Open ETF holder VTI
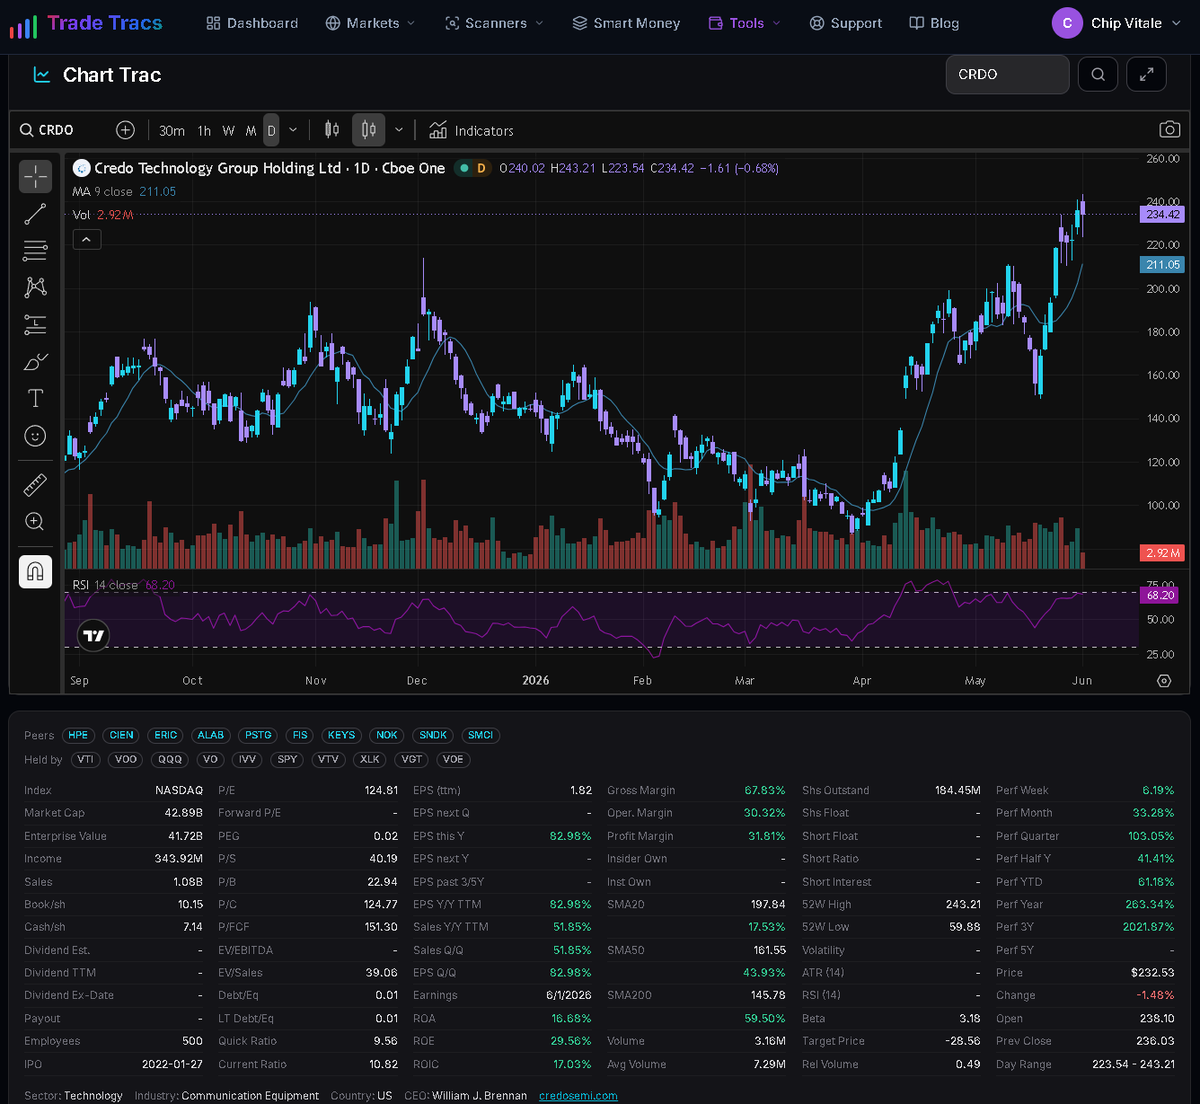 click(x=86, y=759)
